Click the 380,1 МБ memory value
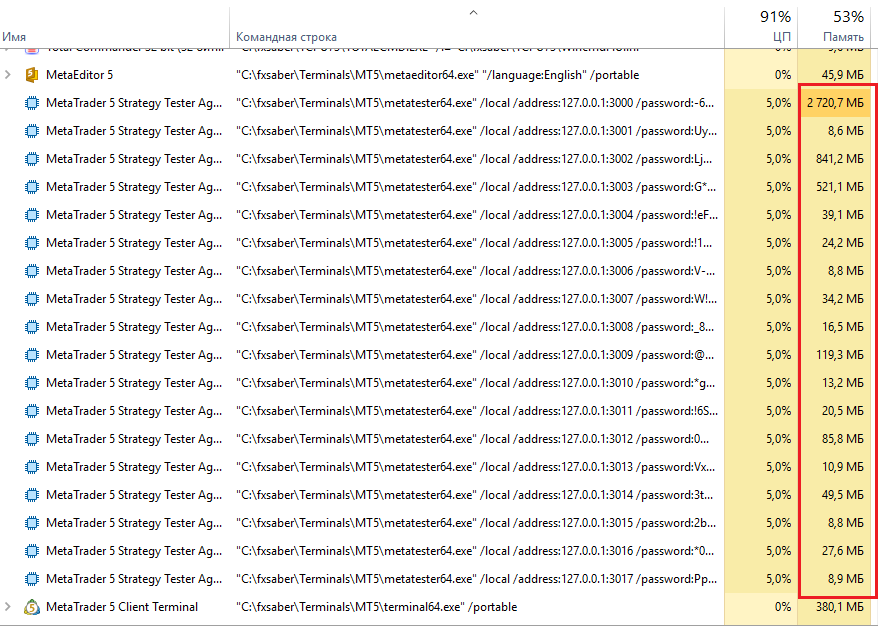This screenshot has width=878, height=631. (x=840, y=607)
